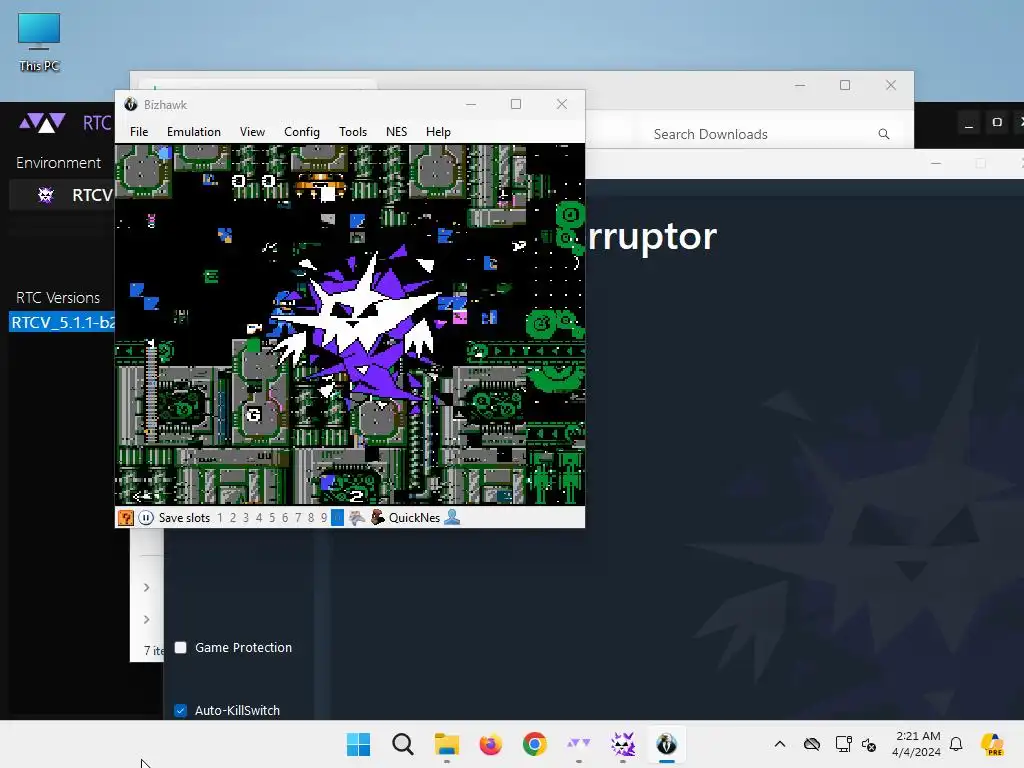Open the File menu in Bizhawk

tap(139, 132)
